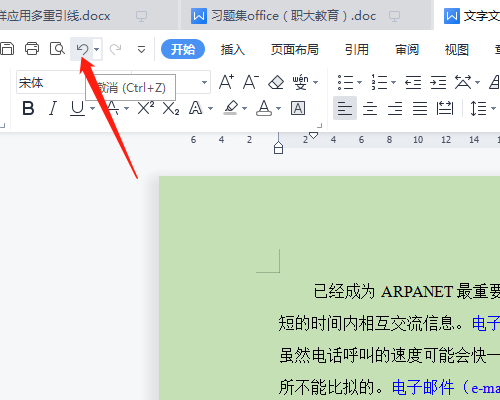
Task: Click the line spacing icon
Action: 478,108
